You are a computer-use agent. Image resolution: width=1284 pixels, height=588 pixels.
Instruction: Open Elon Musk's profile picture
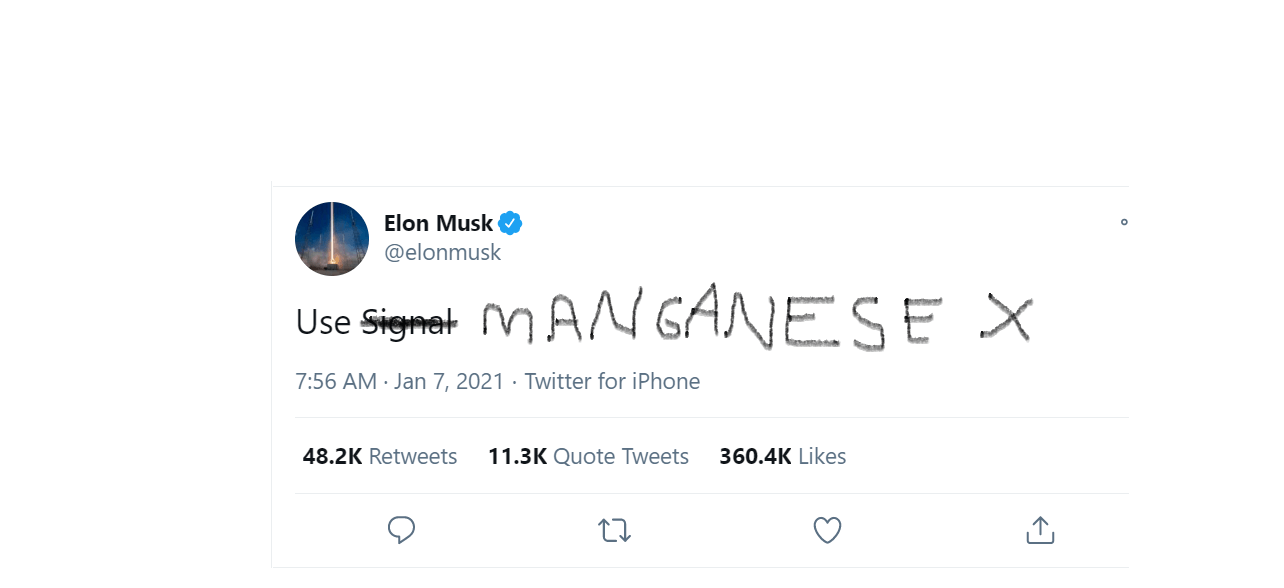coord(332,239)
